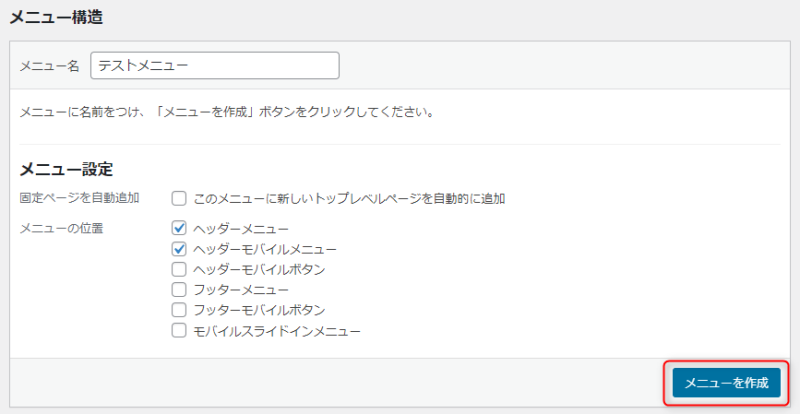The image size is (800, 414).
Task: Click the ヘッダーモバイルメニュー label text
Action: point(264,249)
